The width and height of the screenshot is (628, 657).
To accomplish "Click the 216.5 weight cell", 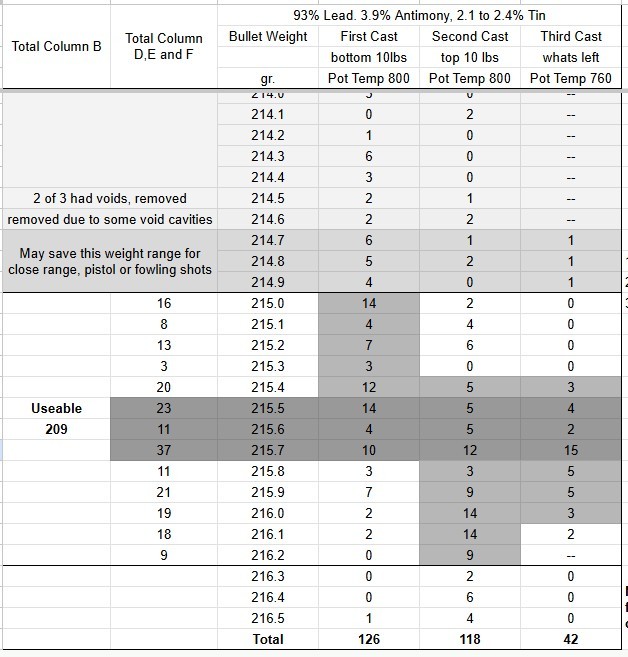I will [268, 618].
